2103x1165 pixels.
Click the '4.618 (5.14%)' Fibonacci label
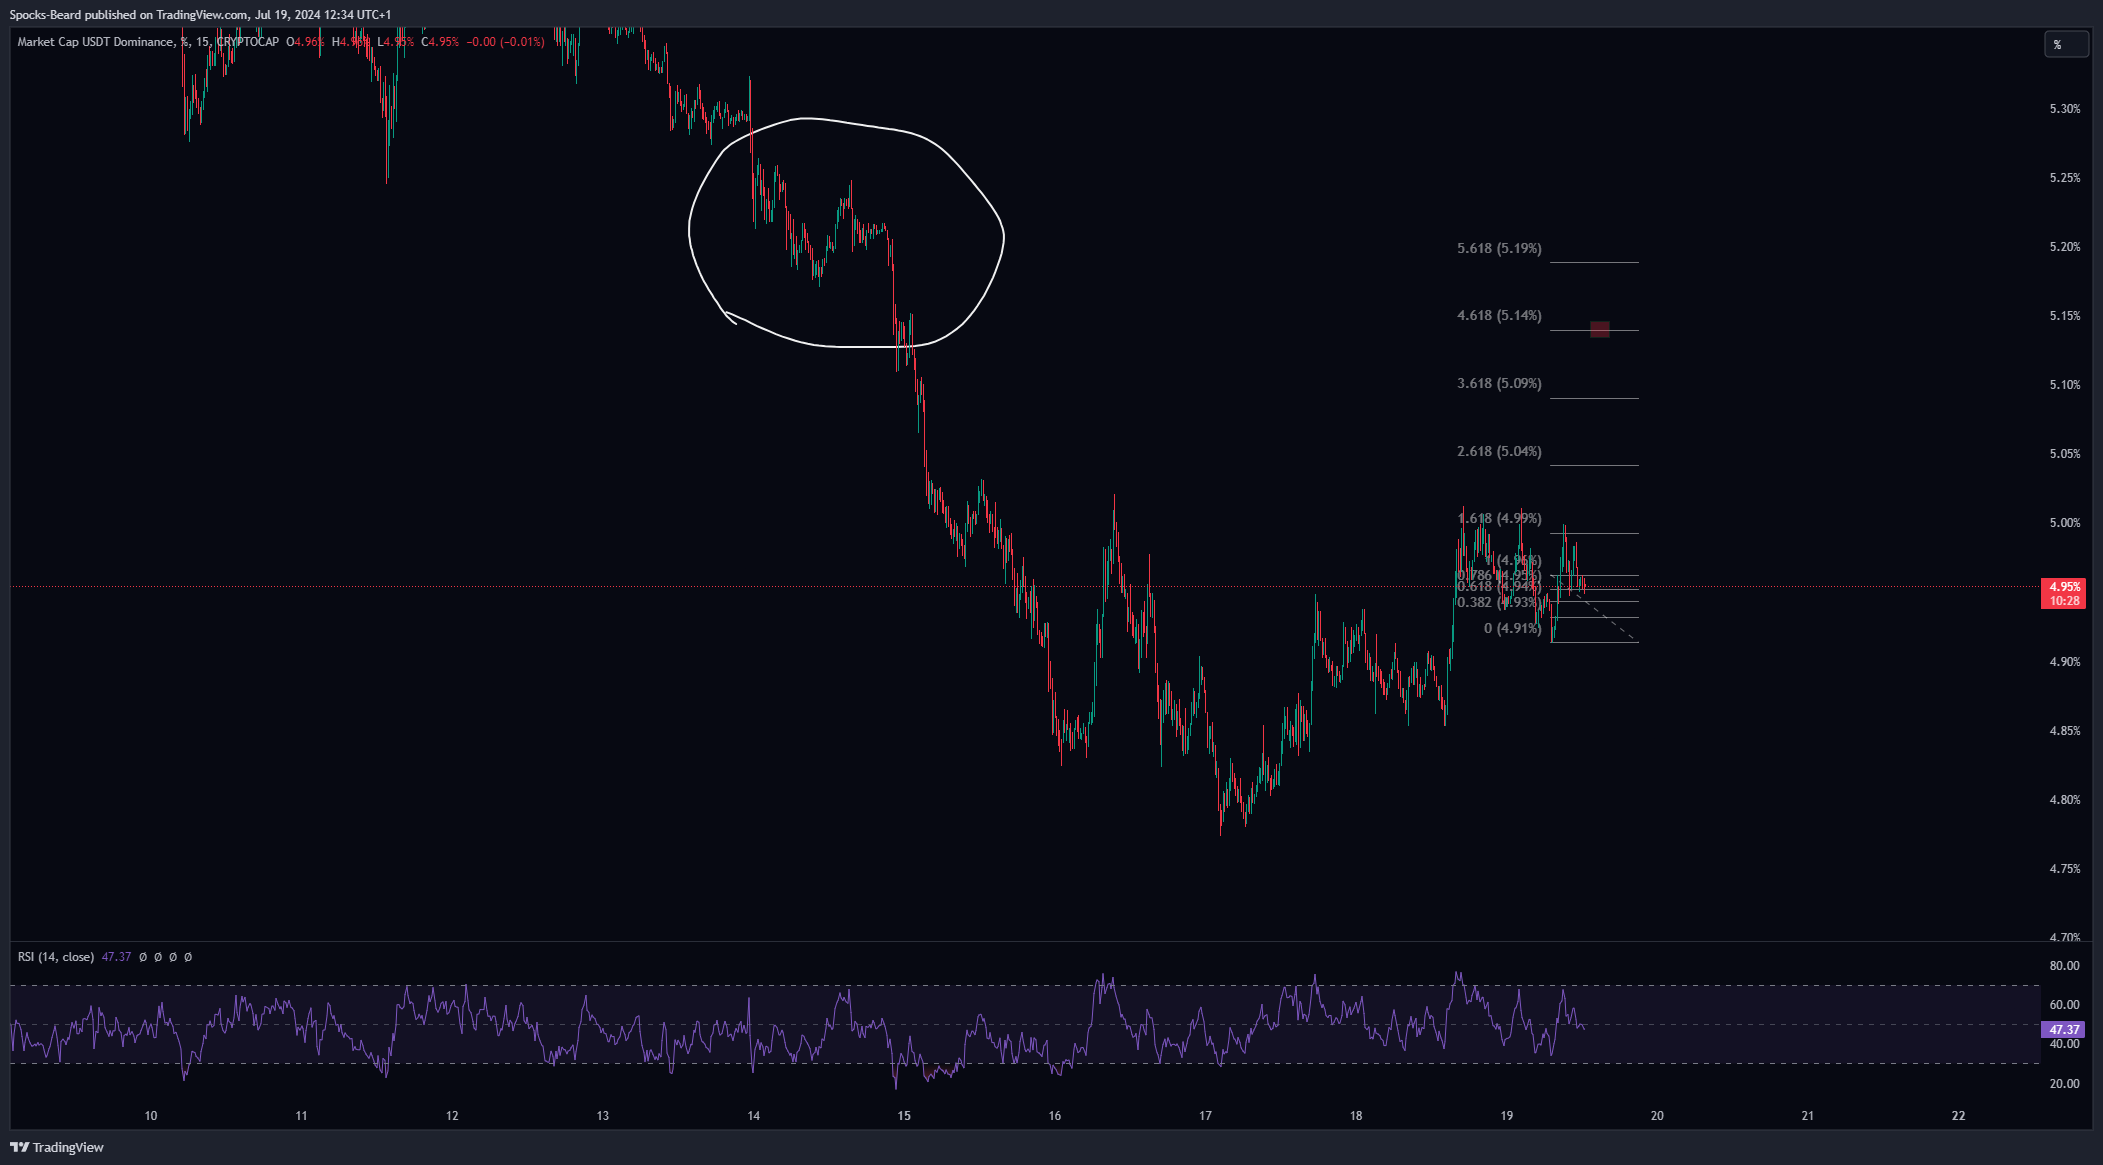(1499, 315)
